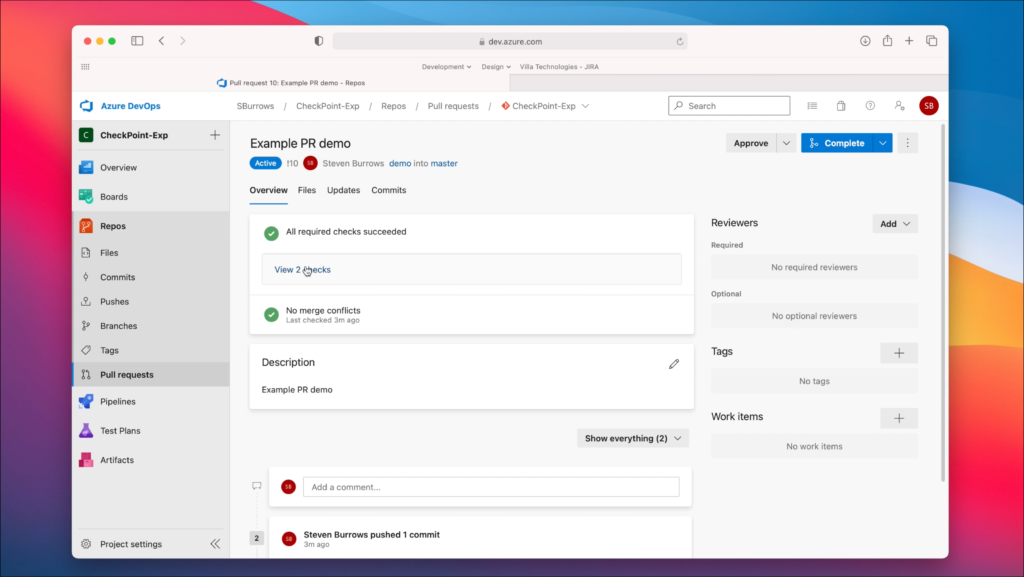1024x577 pixels.
Task: Open the Add reviewers dropdown
Action: coord(895,224)
